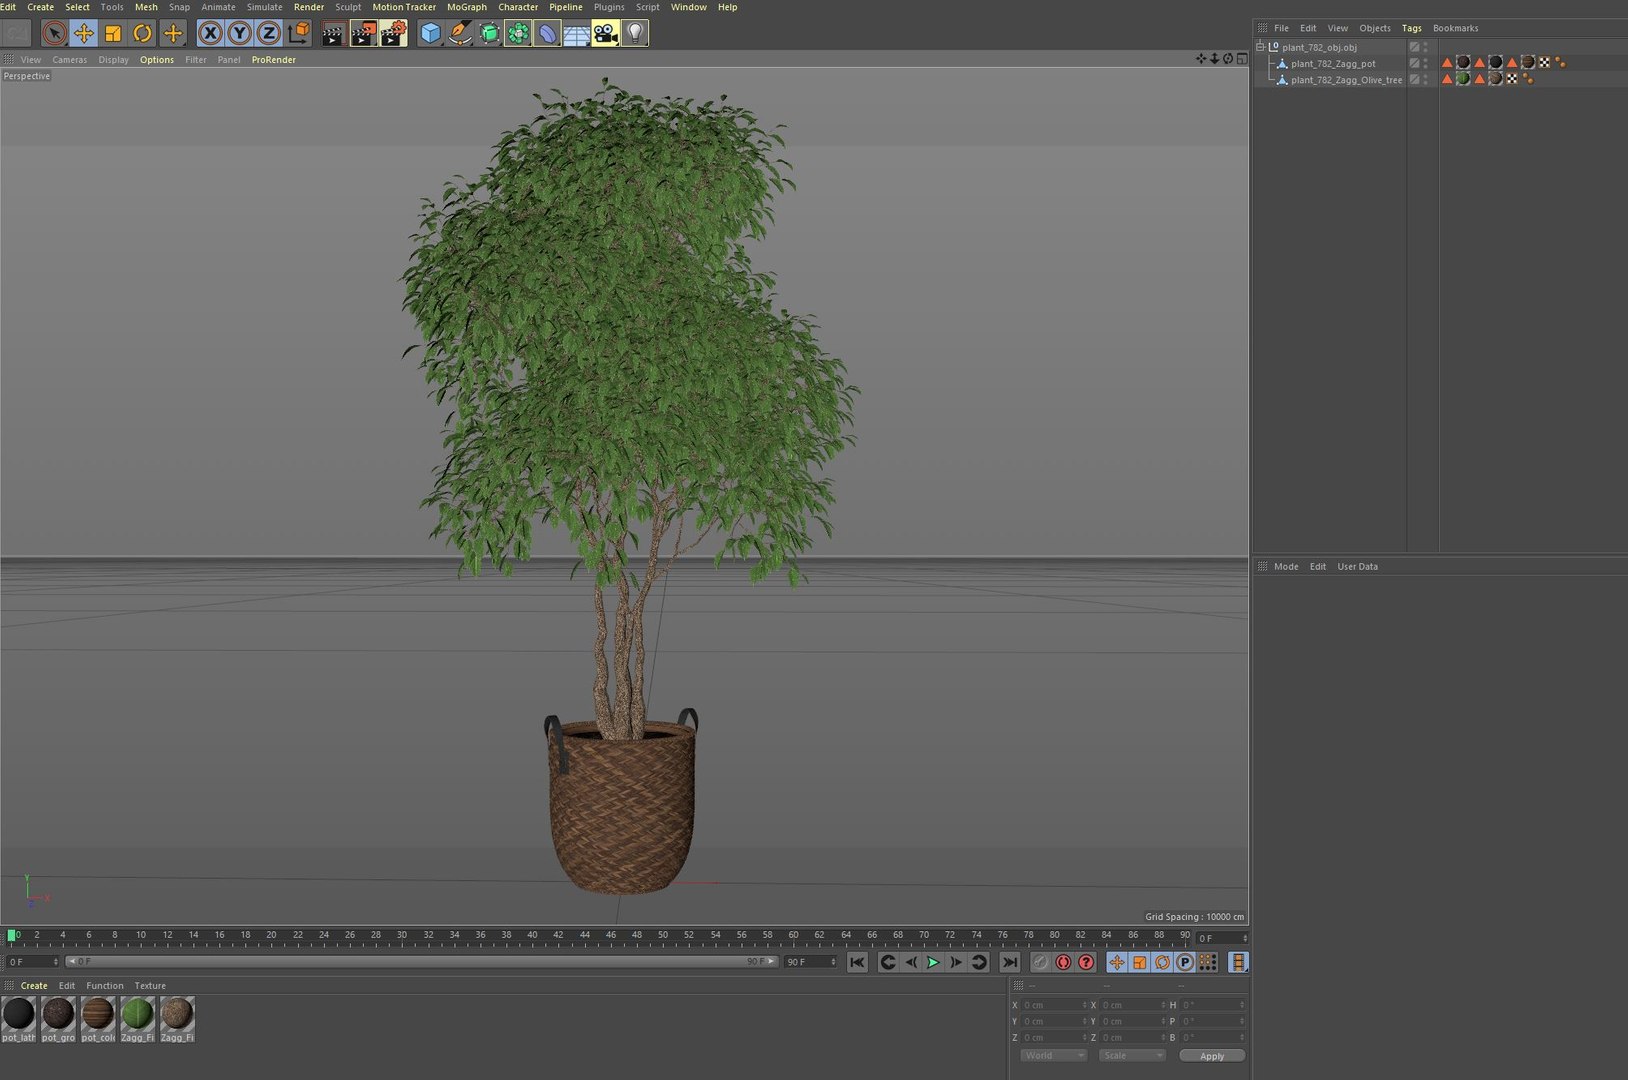Click the Keyframe Selection question-mark button
Image resolution: width=1628 pixels, height=1080 pixels.
1086,962
